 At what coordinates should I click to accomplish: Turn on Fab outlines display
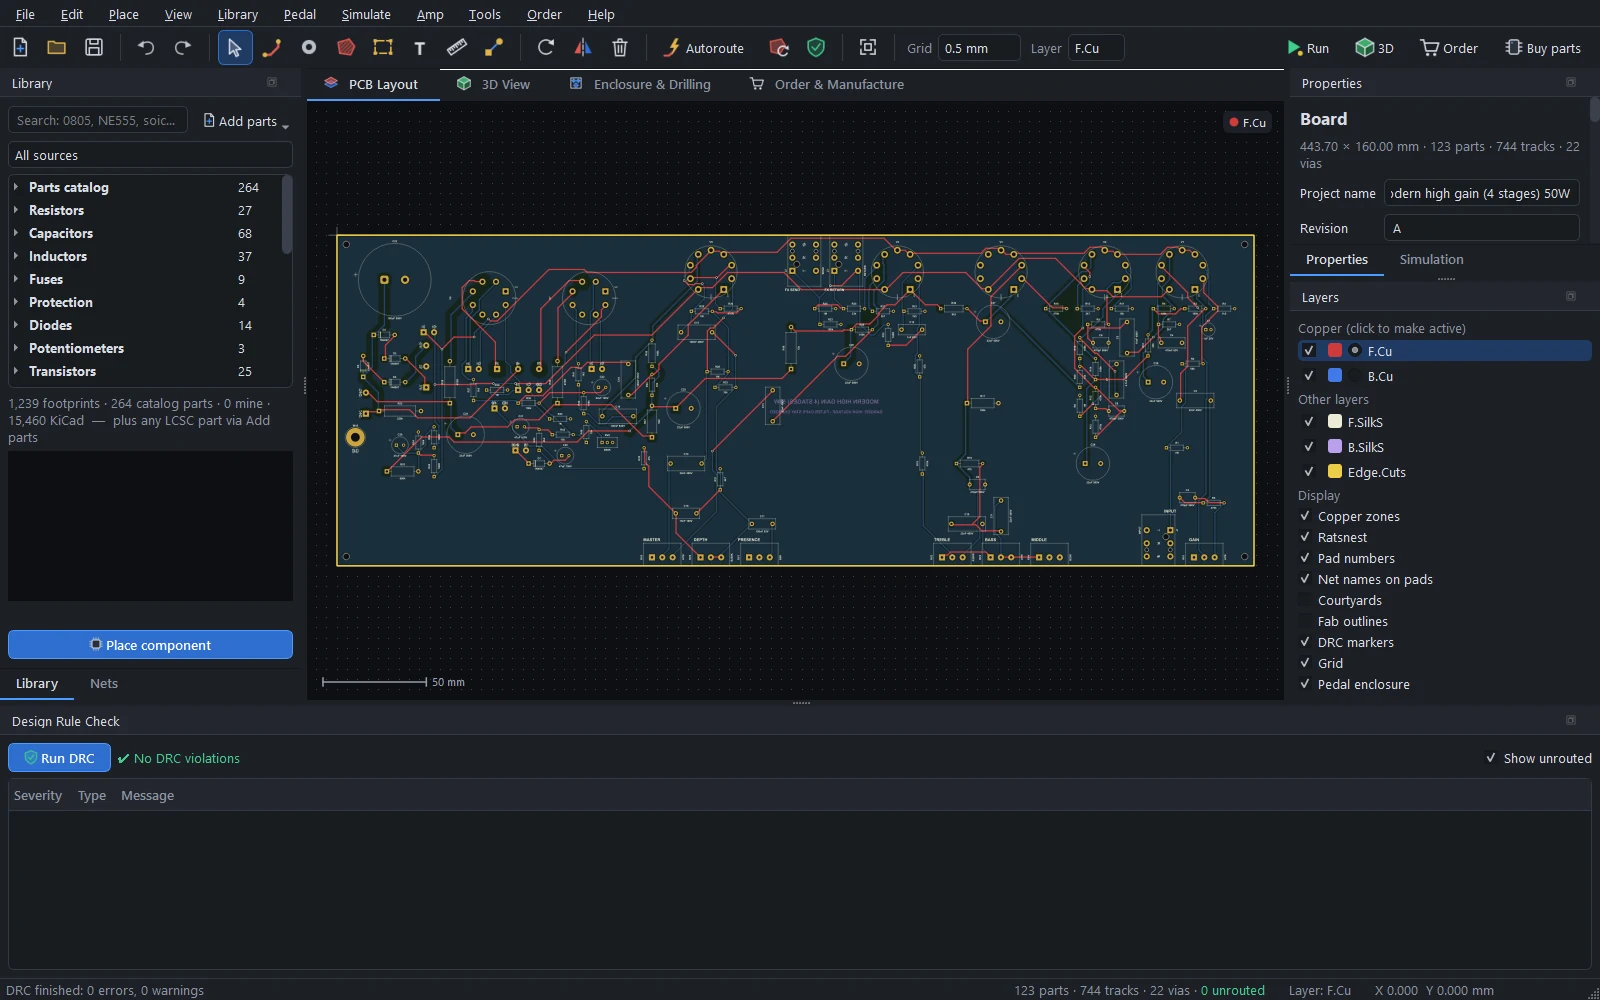click(1305, 621)
